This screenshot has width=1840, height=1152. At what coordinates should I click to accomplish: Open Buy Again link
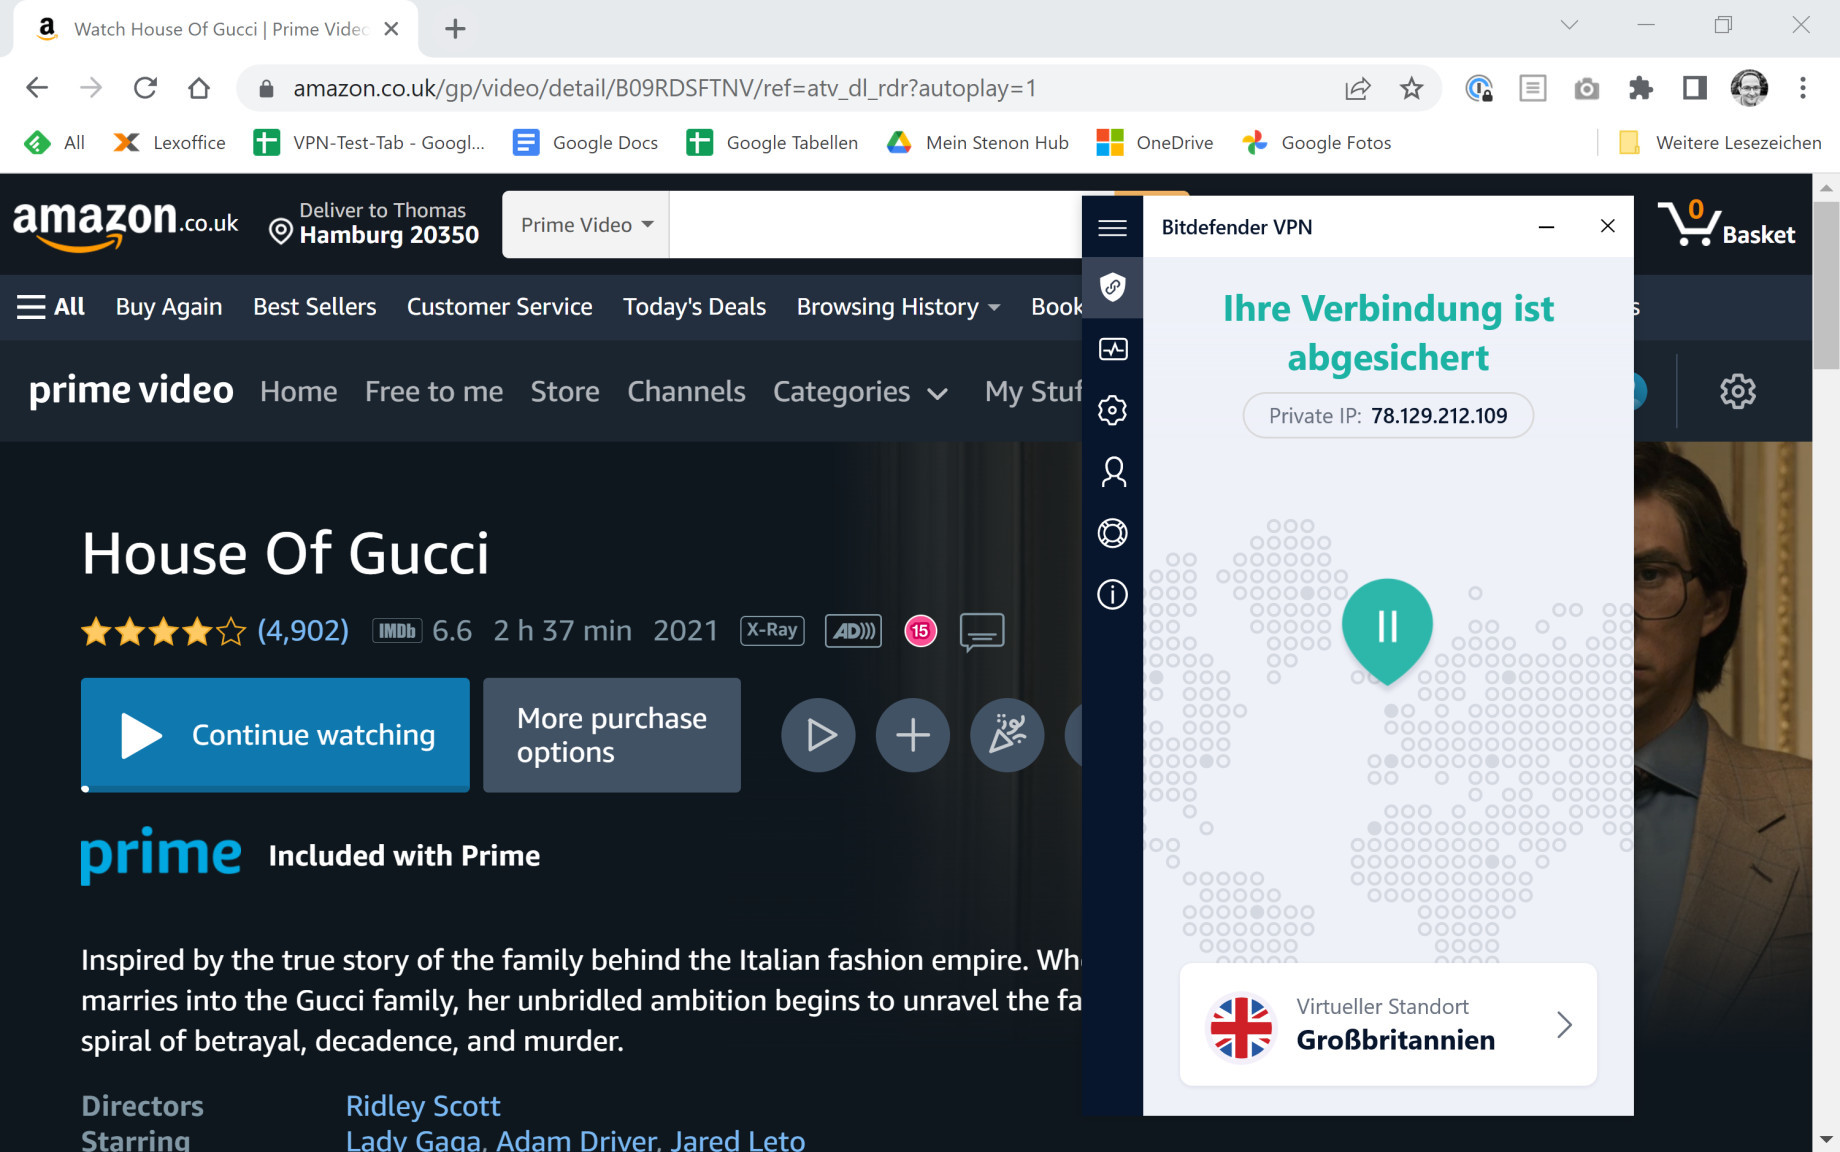[169, 307]
